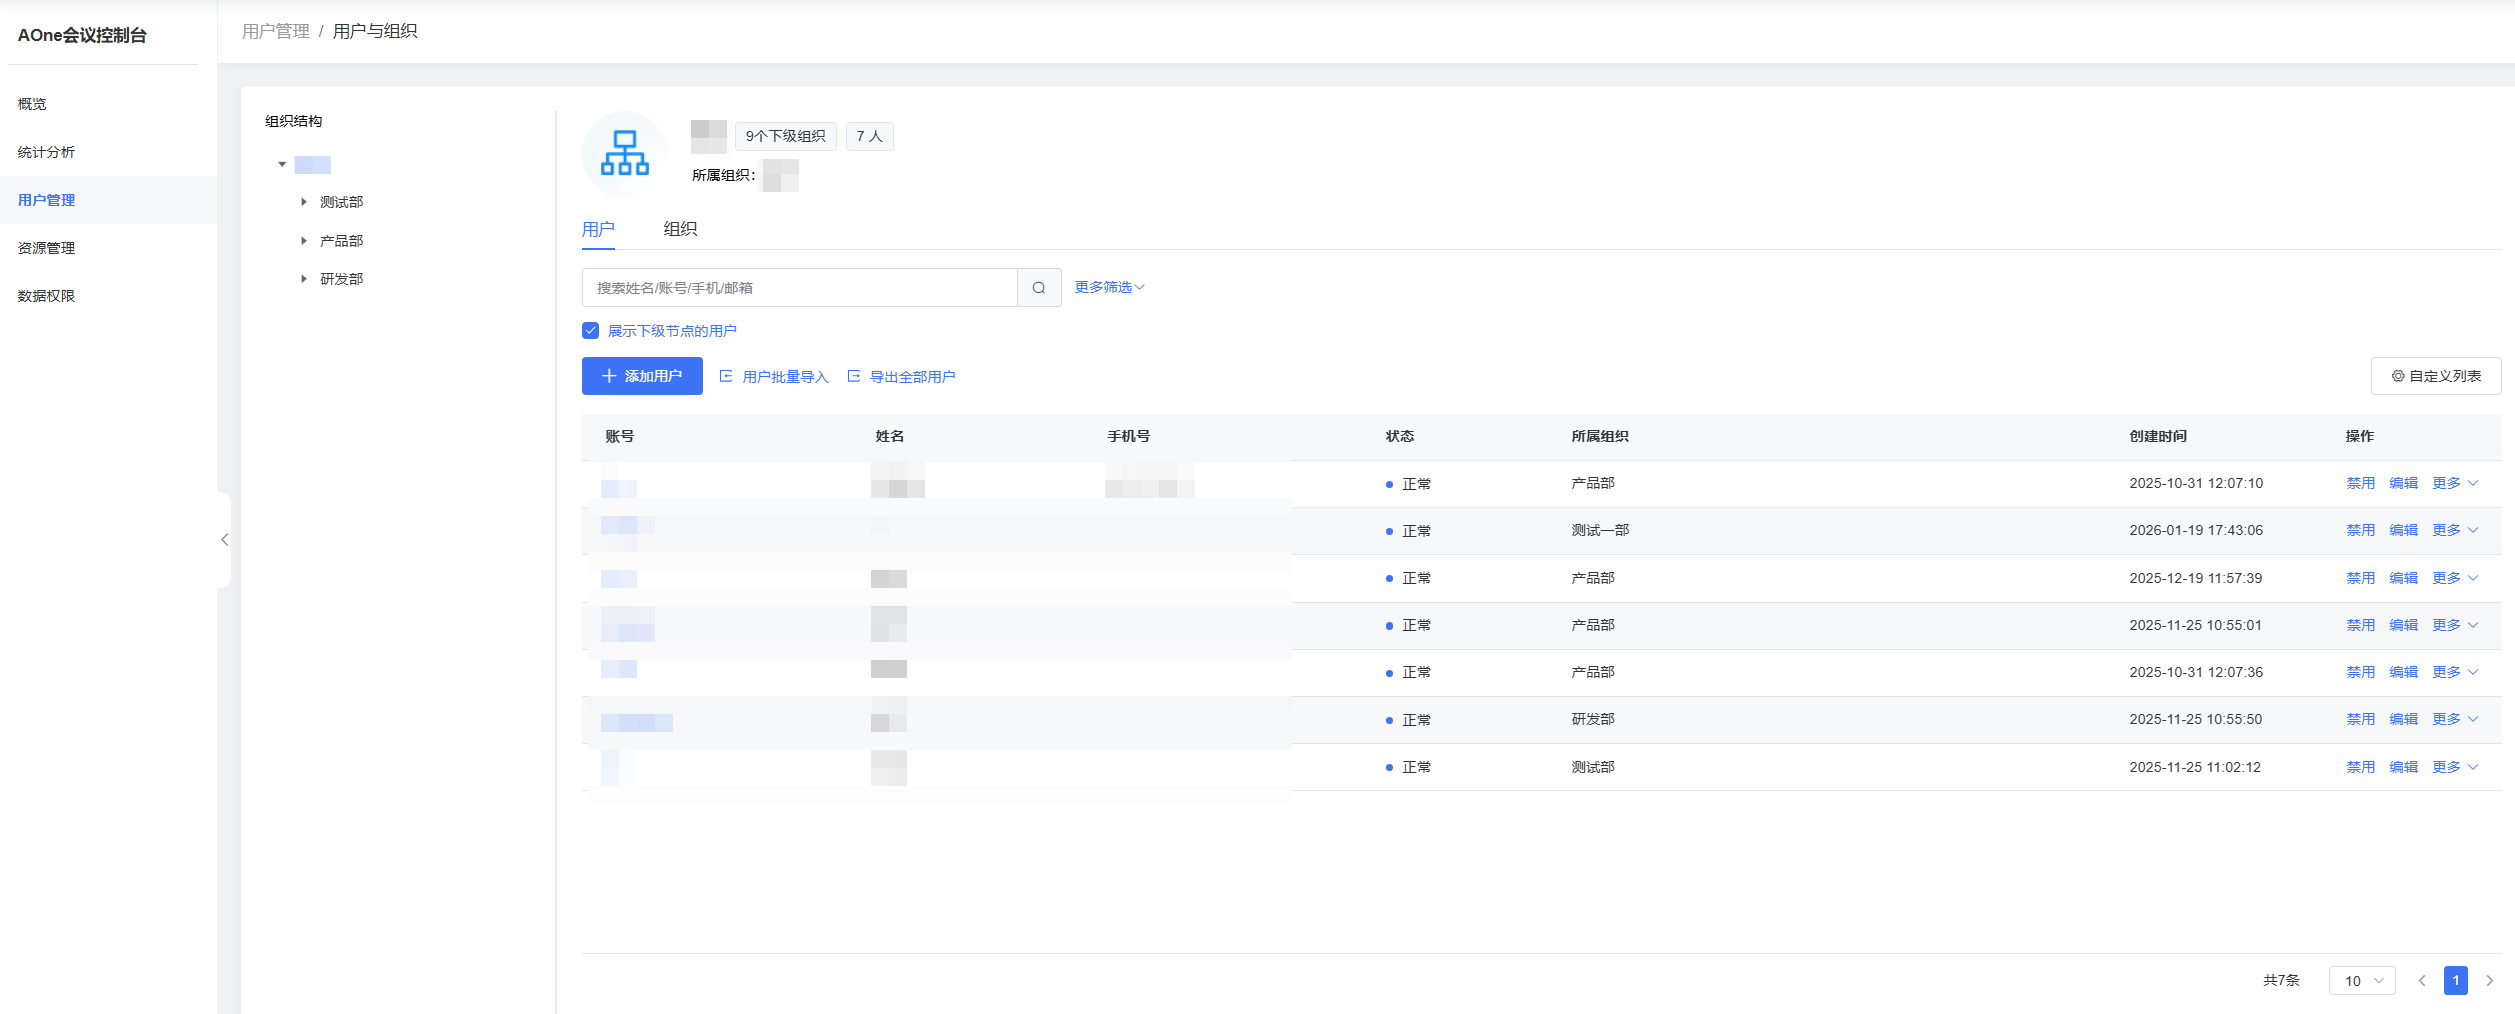Click the search magnifier icon button

pyautogui.click(x=1039, y=288)
